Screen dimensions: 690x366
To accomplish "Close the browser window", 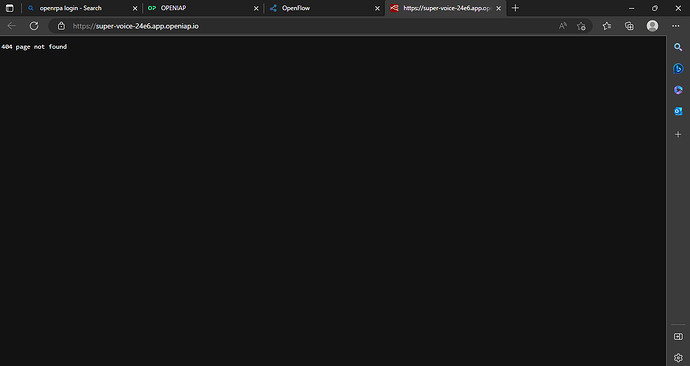I will tap(678, 8).
